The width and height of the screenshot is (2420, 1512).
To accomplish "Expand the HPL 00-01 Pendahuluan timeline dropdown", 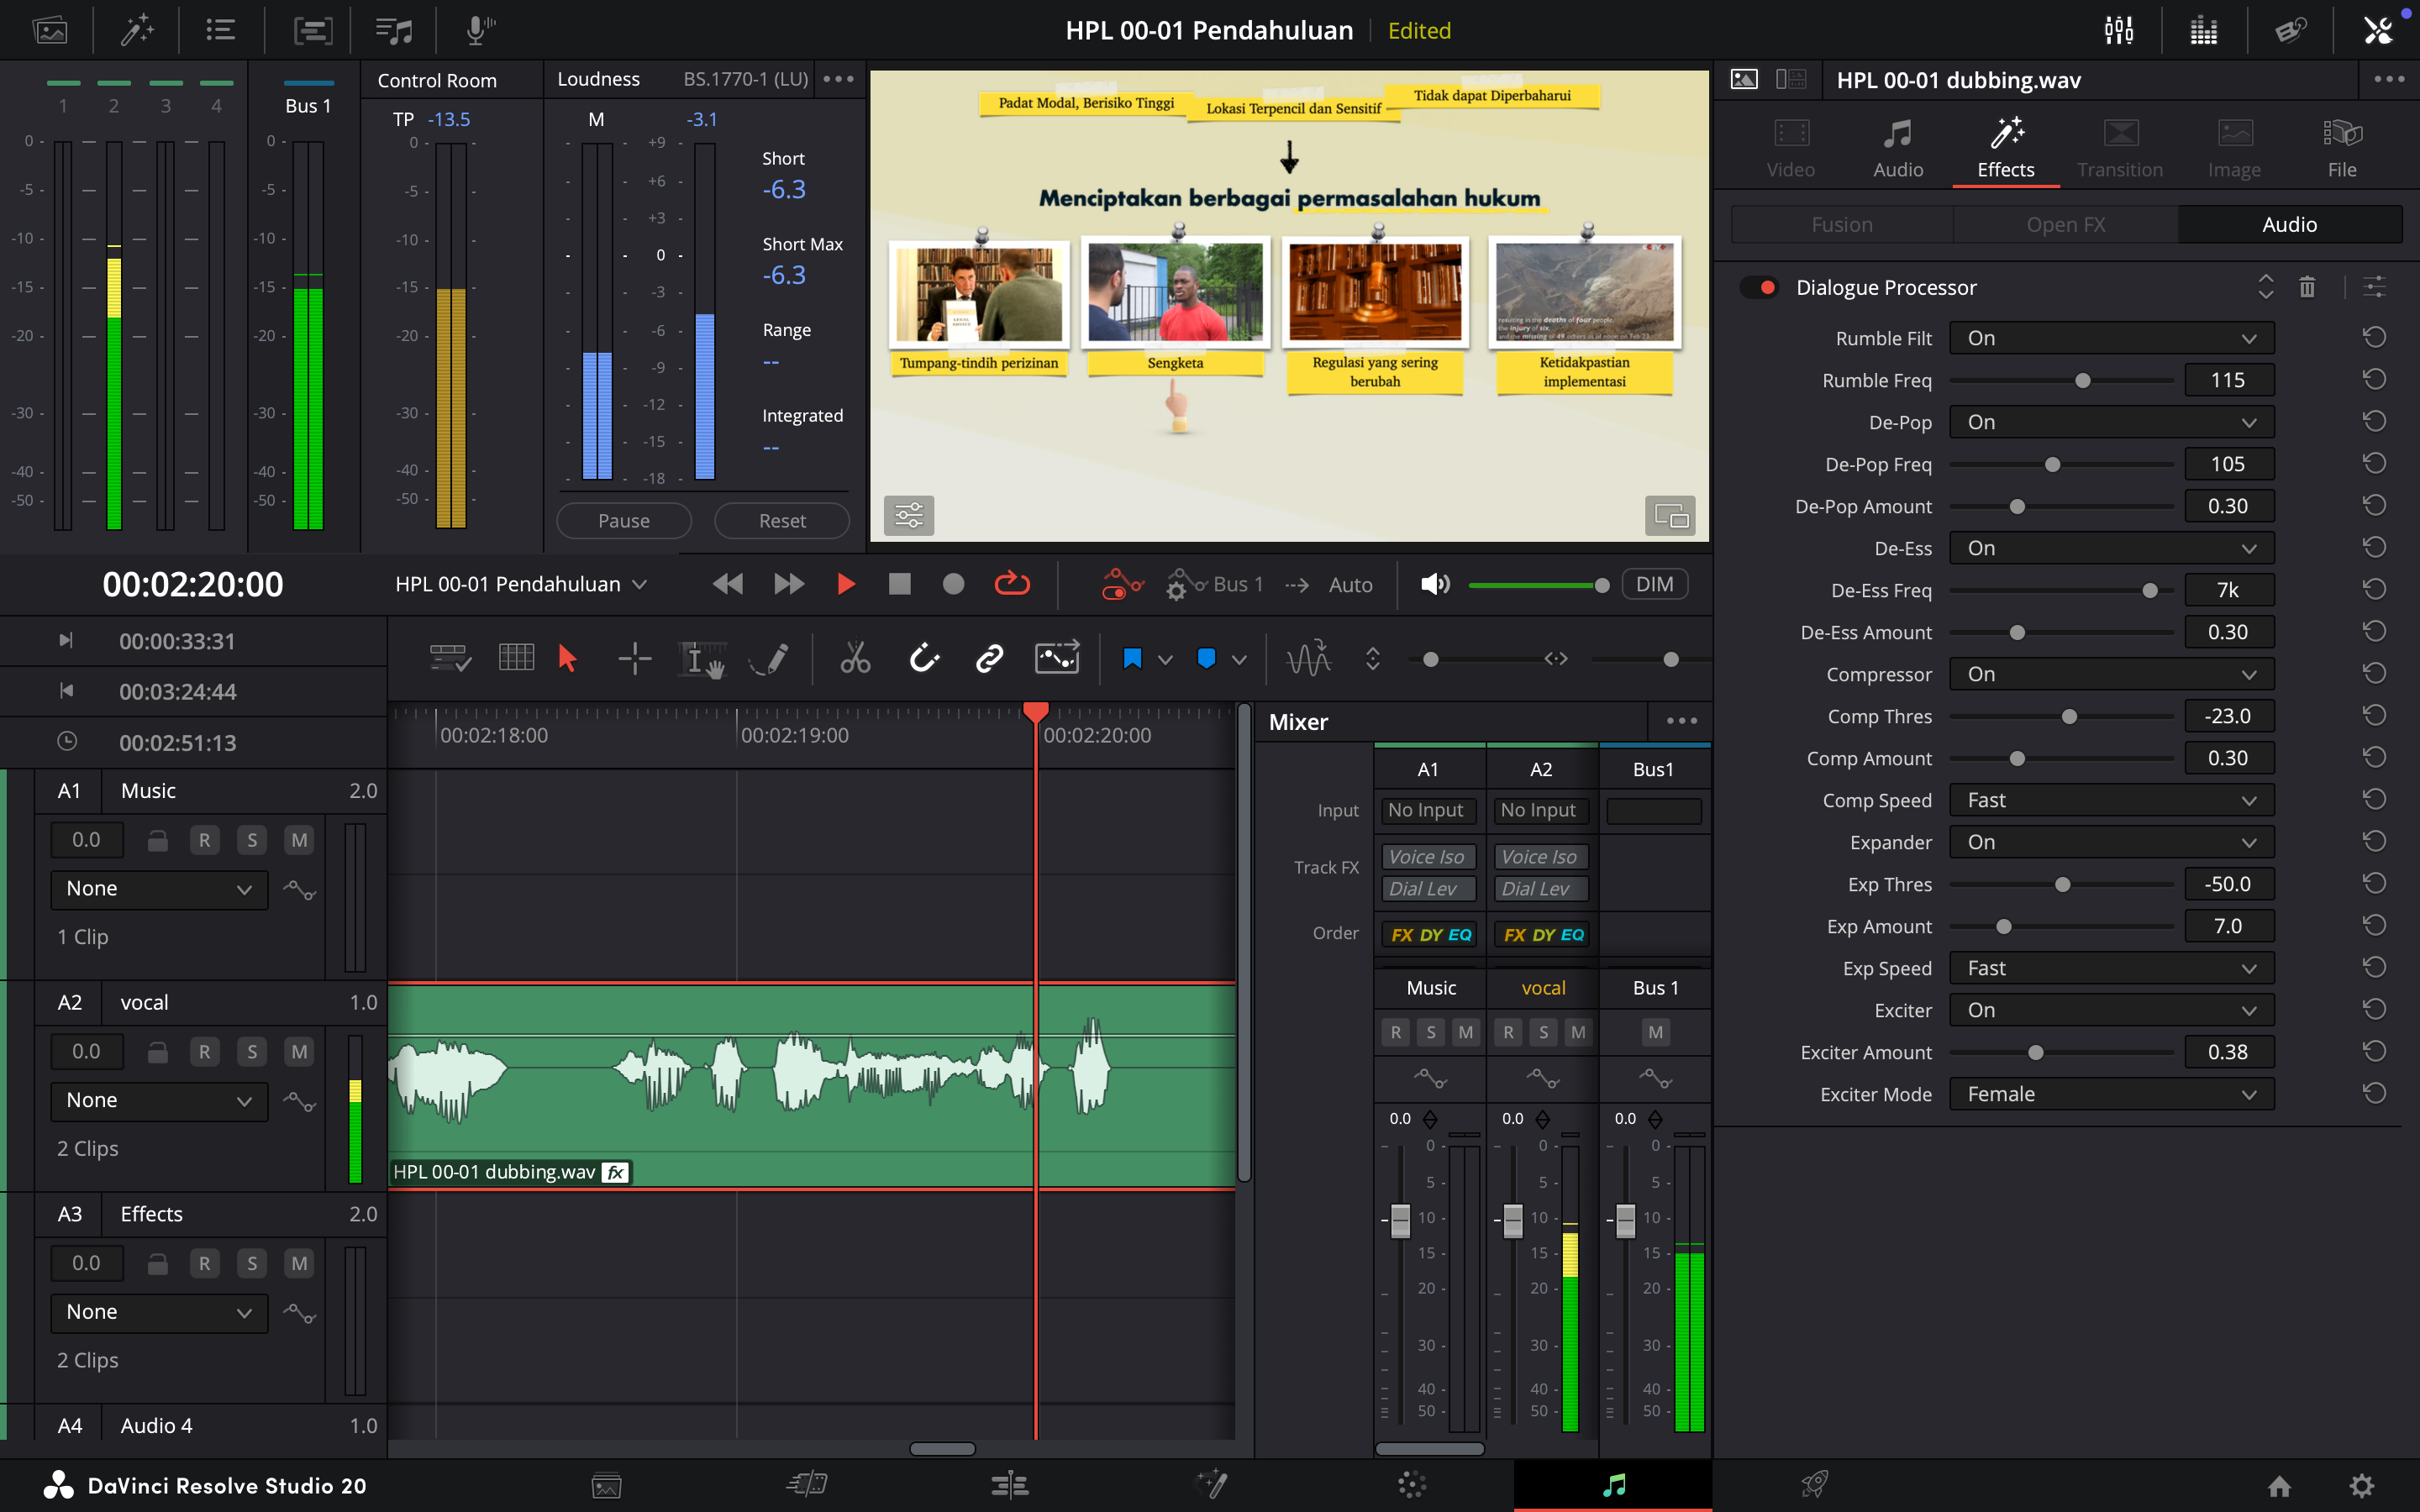I will pos(640,584).
